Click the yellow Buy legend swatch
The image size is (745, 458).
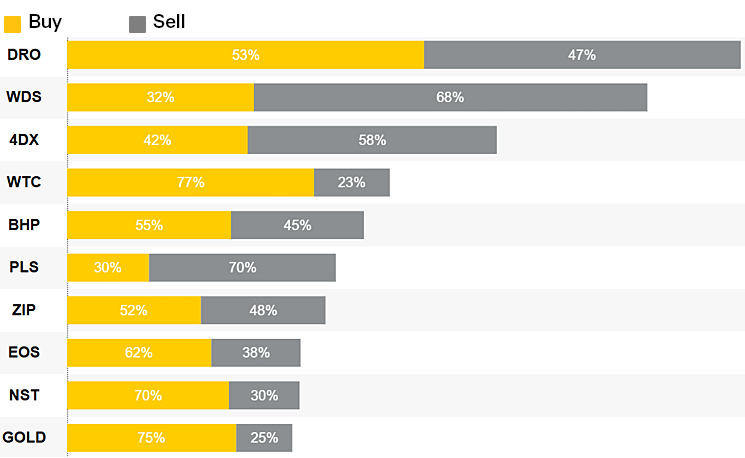pyautogui.click(x=13, y=23)
